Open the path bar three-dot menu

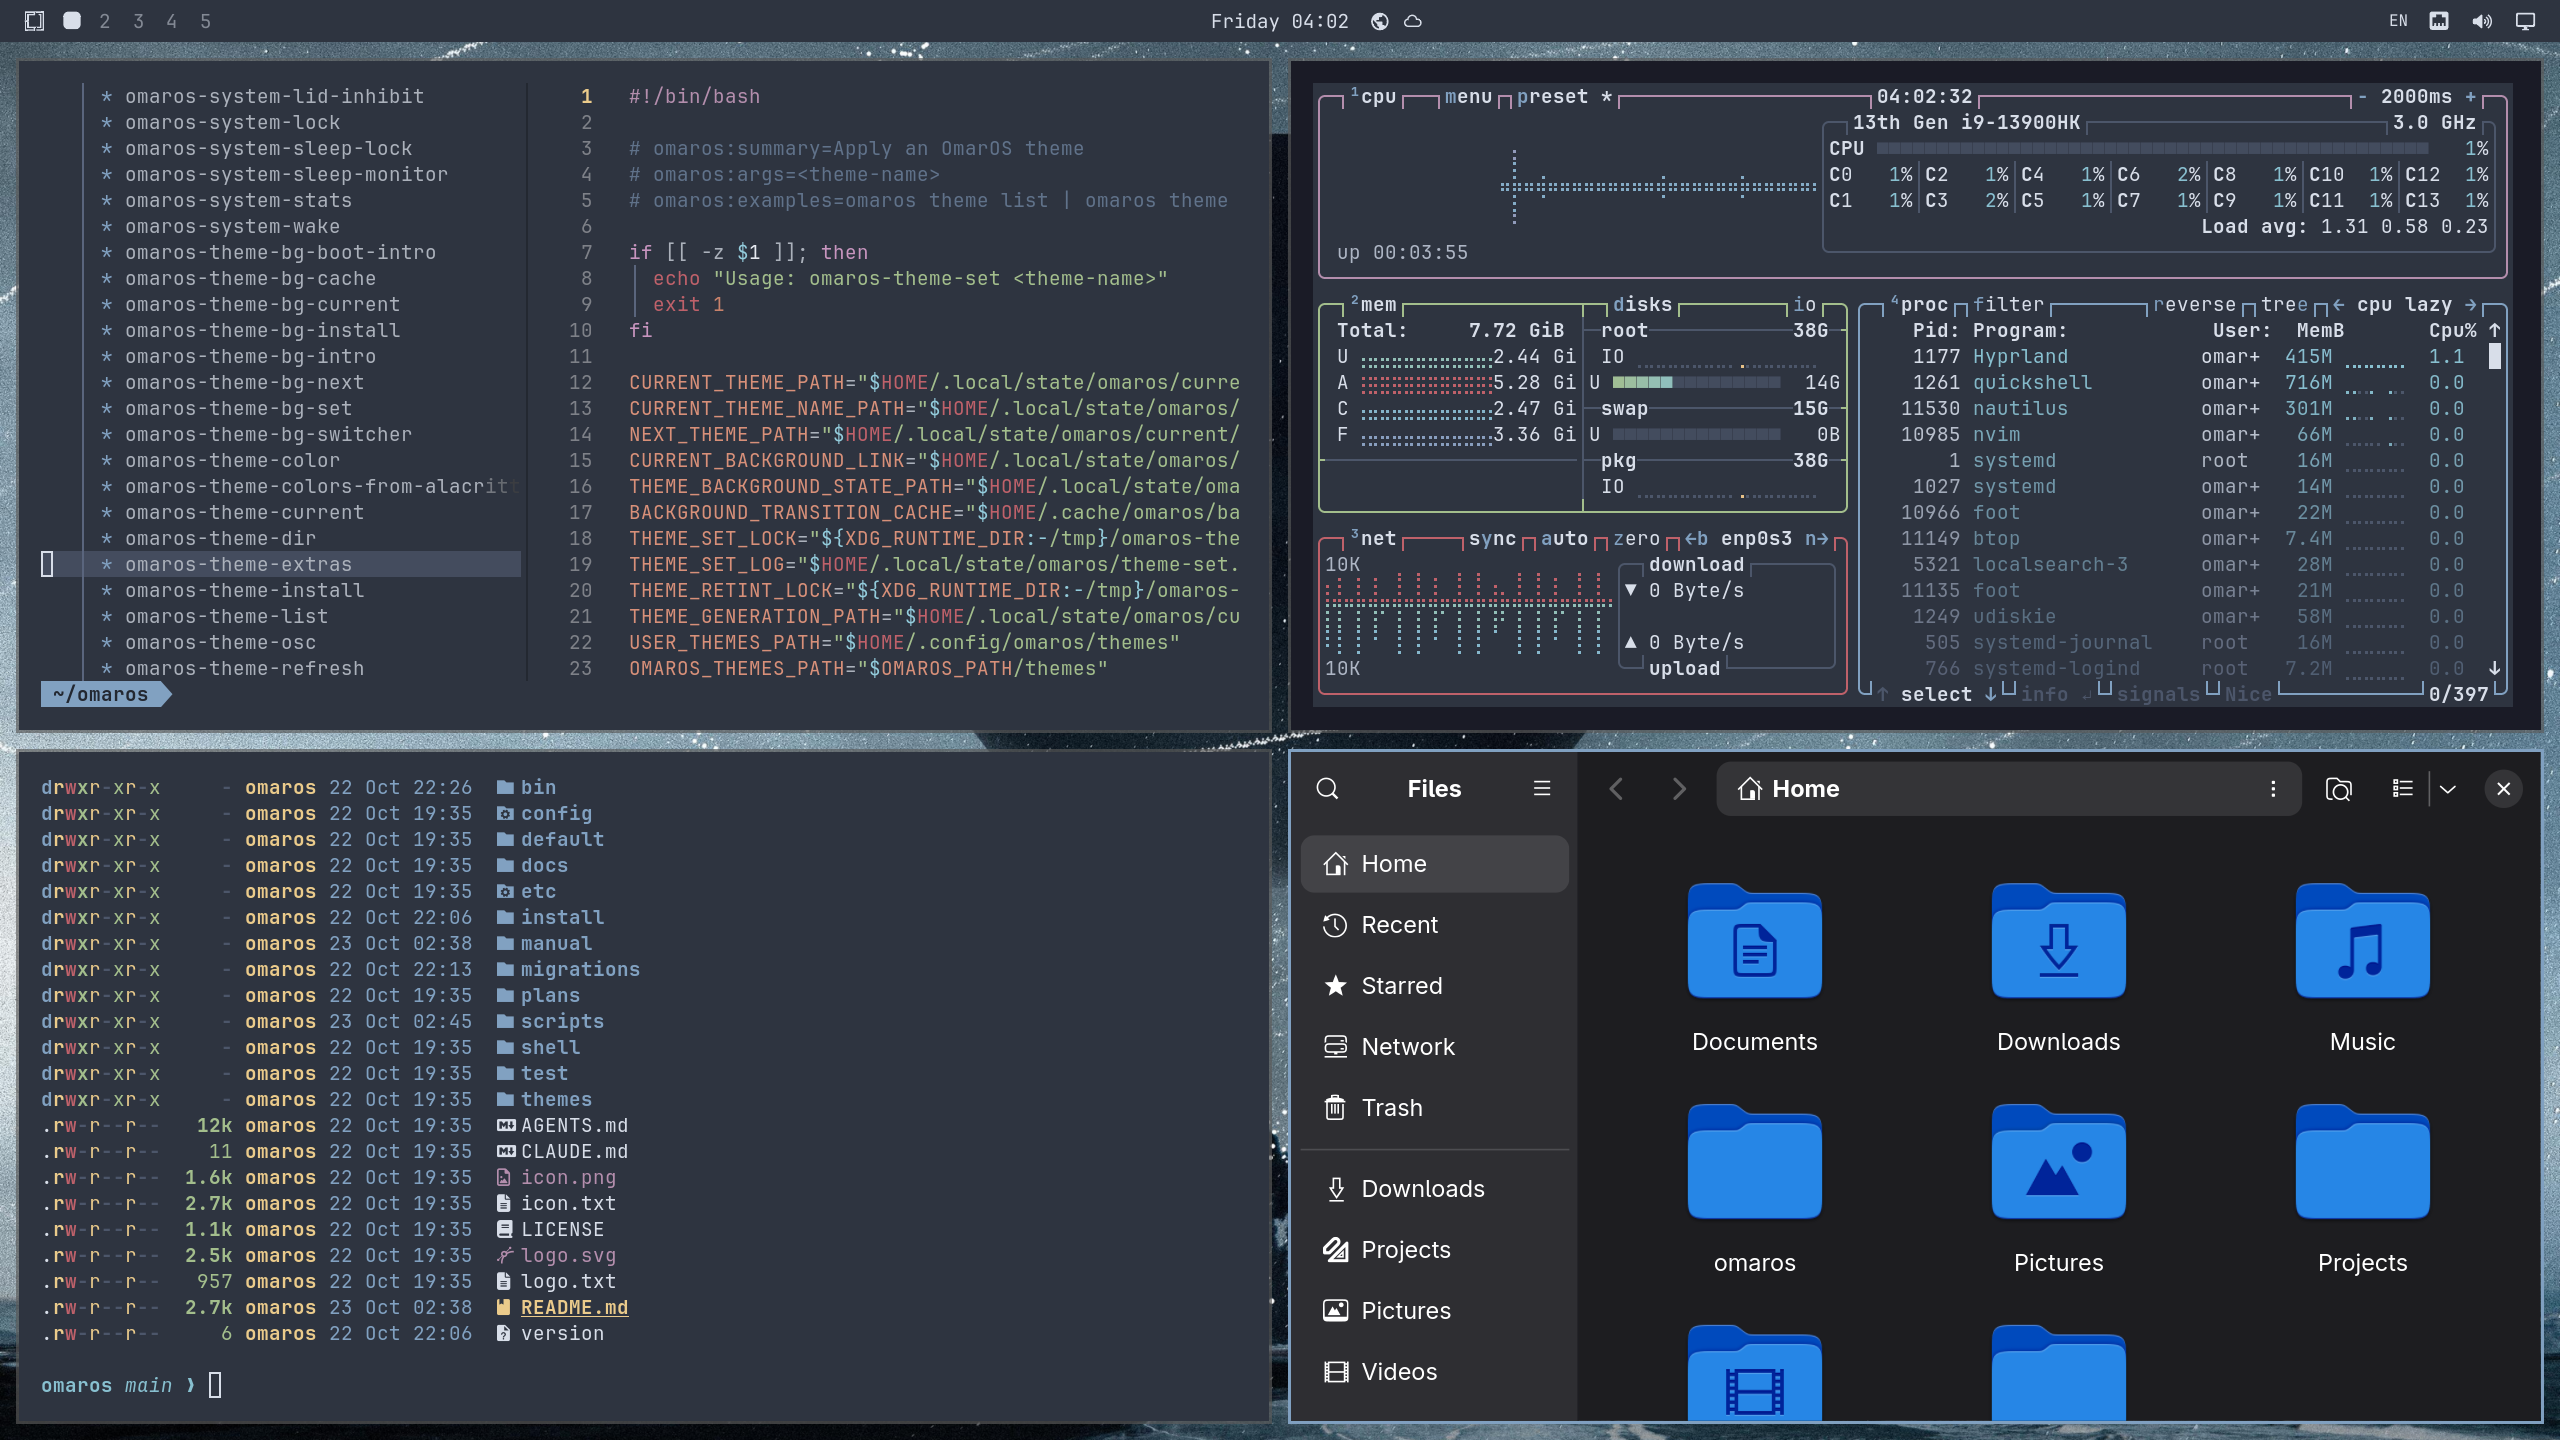click(x=2273, y=789)
